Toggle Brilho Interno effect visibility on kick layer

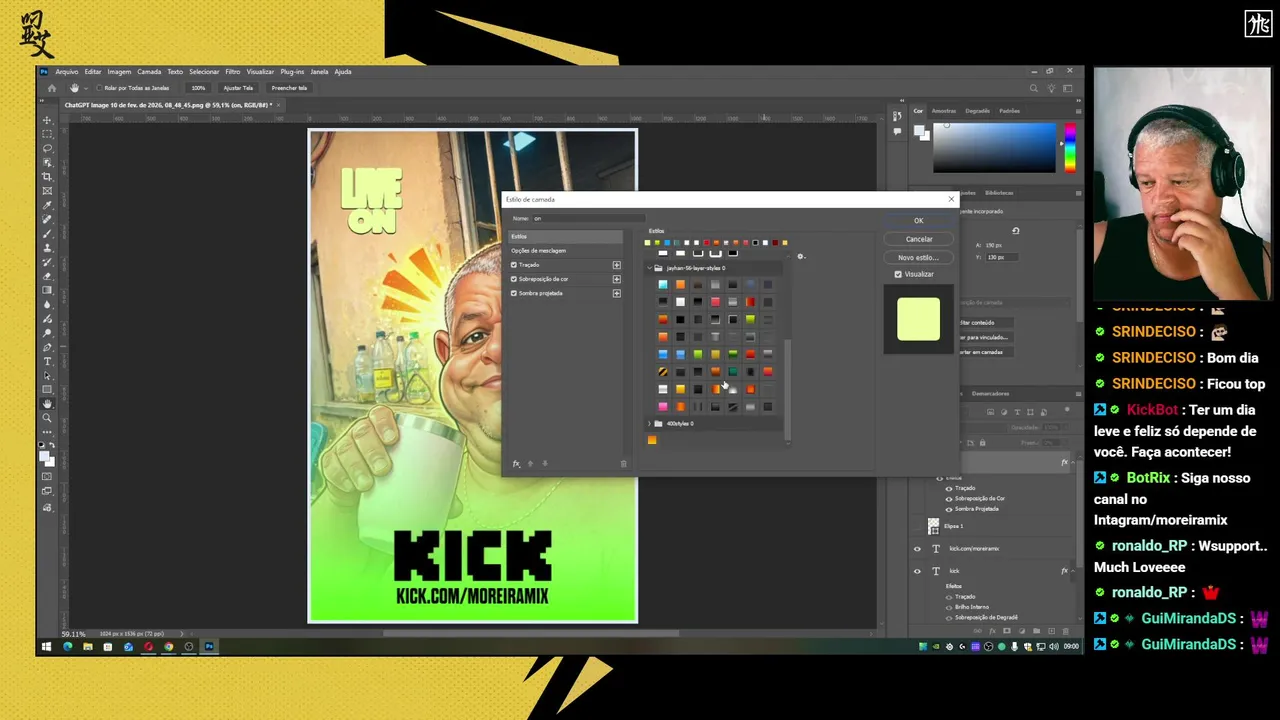tap(949, 607)
